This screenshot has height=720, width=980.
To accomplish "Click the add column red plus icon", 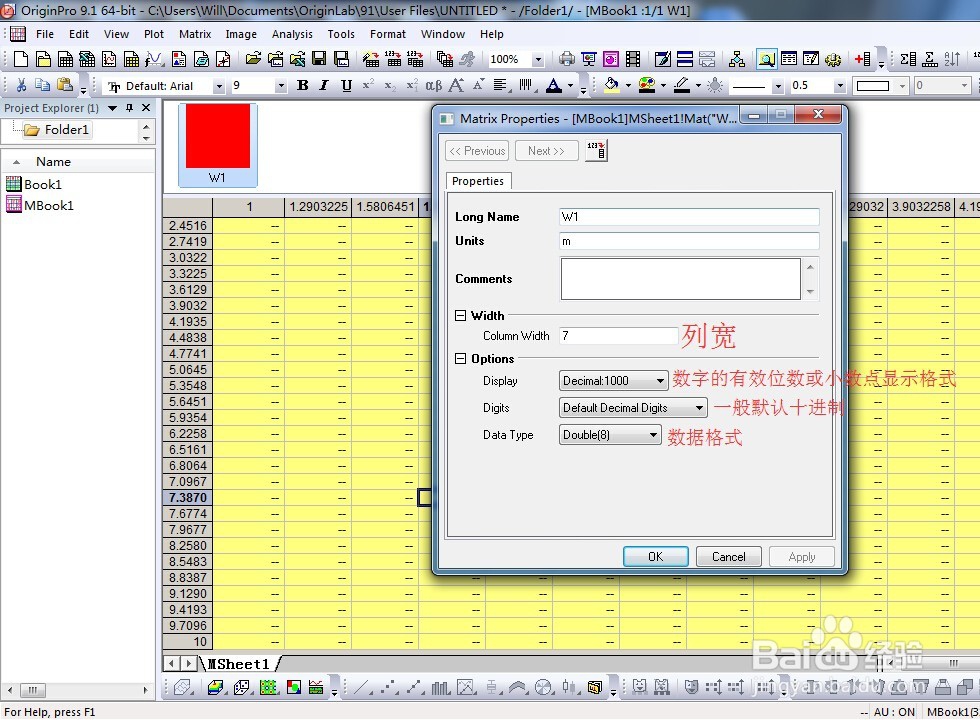I will coord(862,59).
